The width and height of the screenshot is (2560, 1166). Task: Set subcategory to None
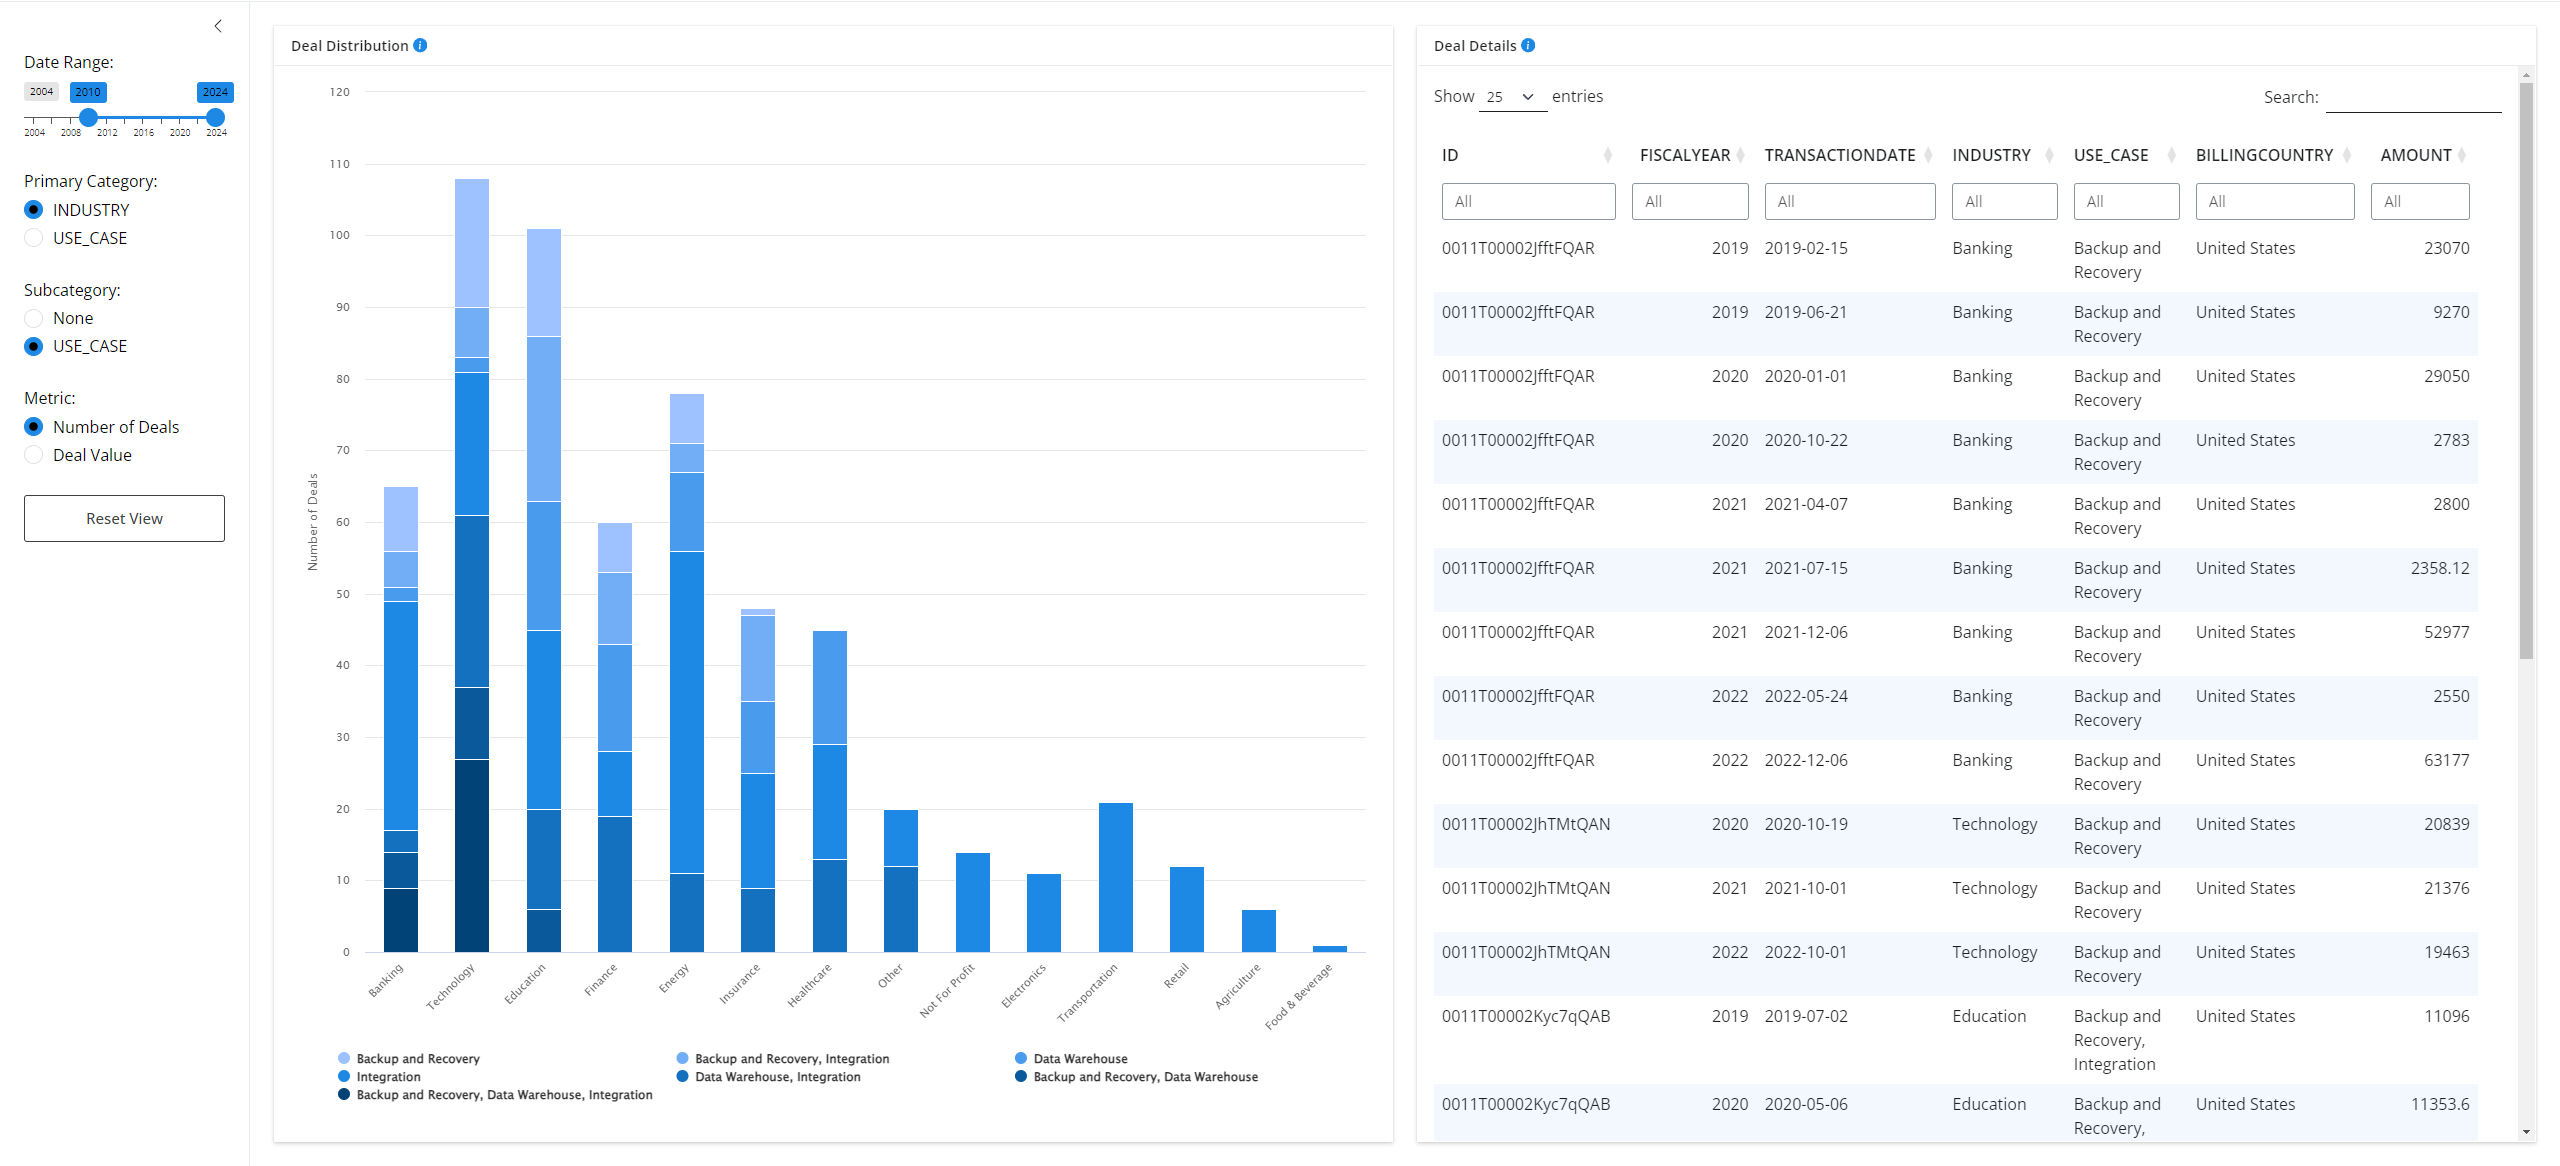tap(34, 318)
